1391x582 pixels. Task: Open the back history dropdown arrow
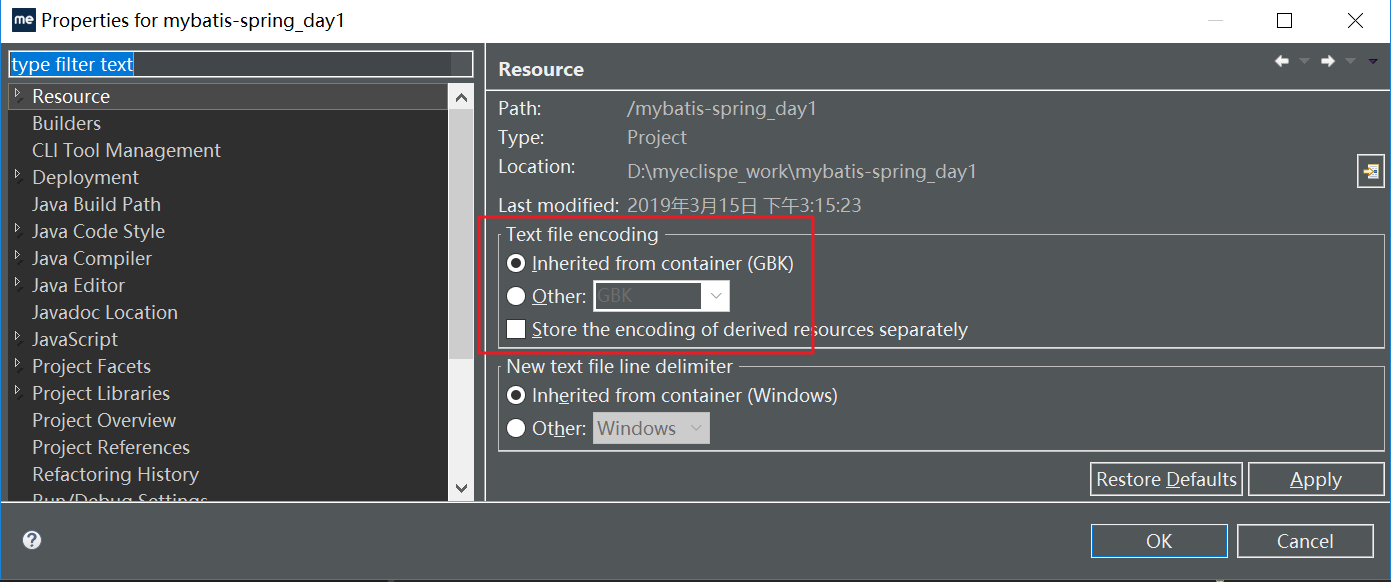[x=1304, y=61]
